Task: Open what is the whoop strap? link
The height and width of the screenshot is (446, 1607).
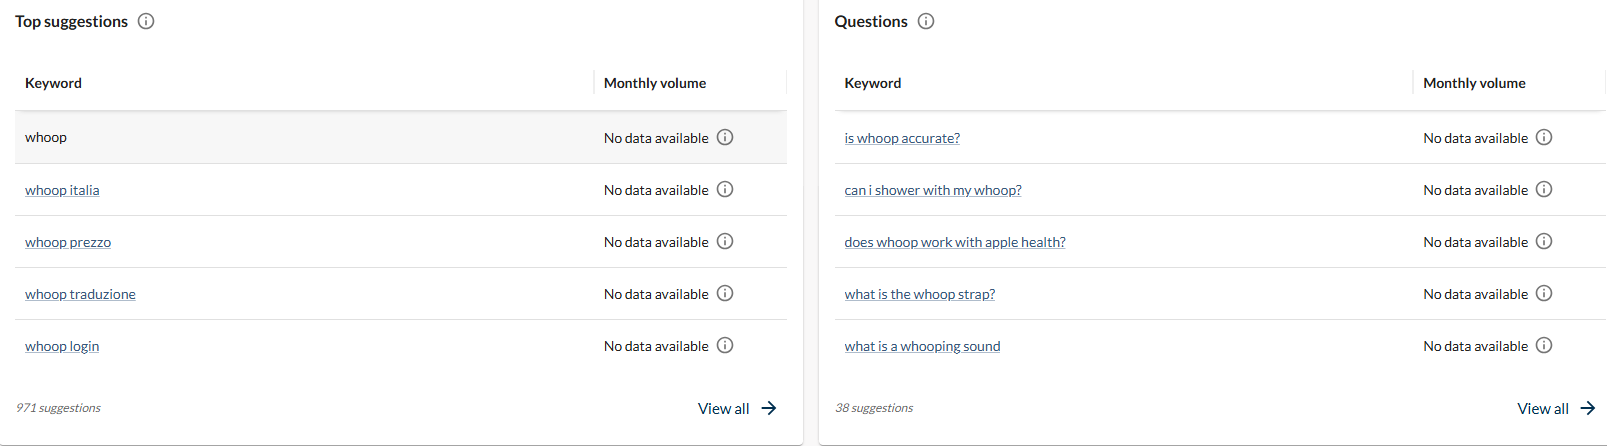Action: pos(920,294)
